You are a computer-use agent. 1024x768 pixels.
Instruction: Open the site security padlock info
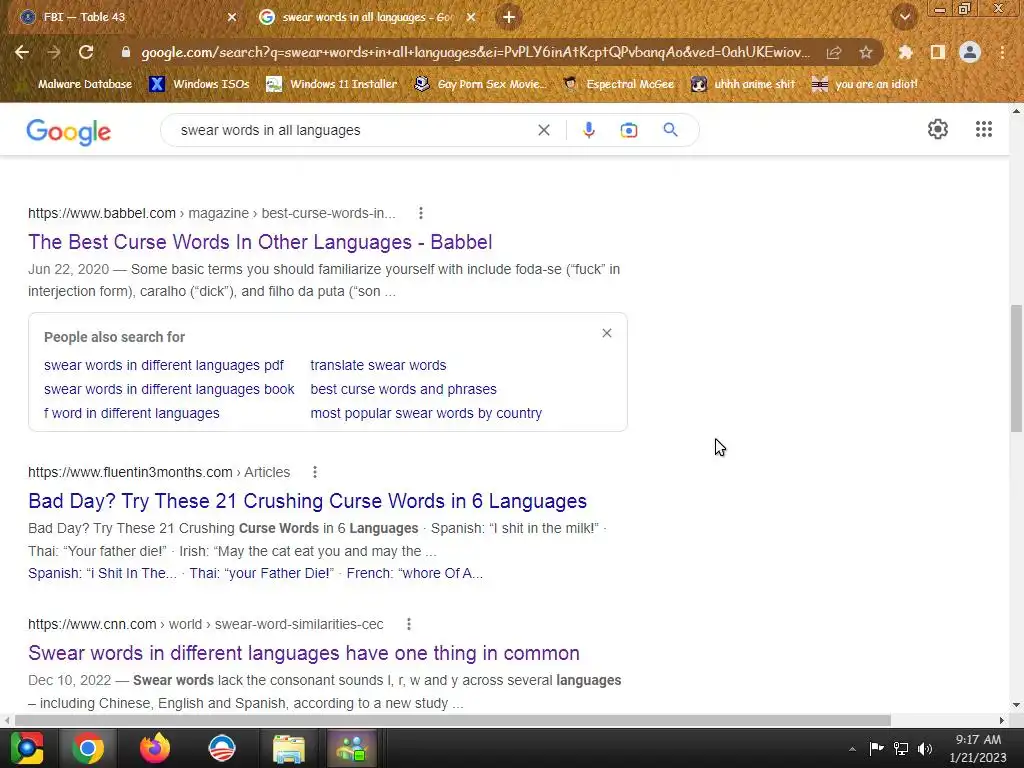coord(126,52)
